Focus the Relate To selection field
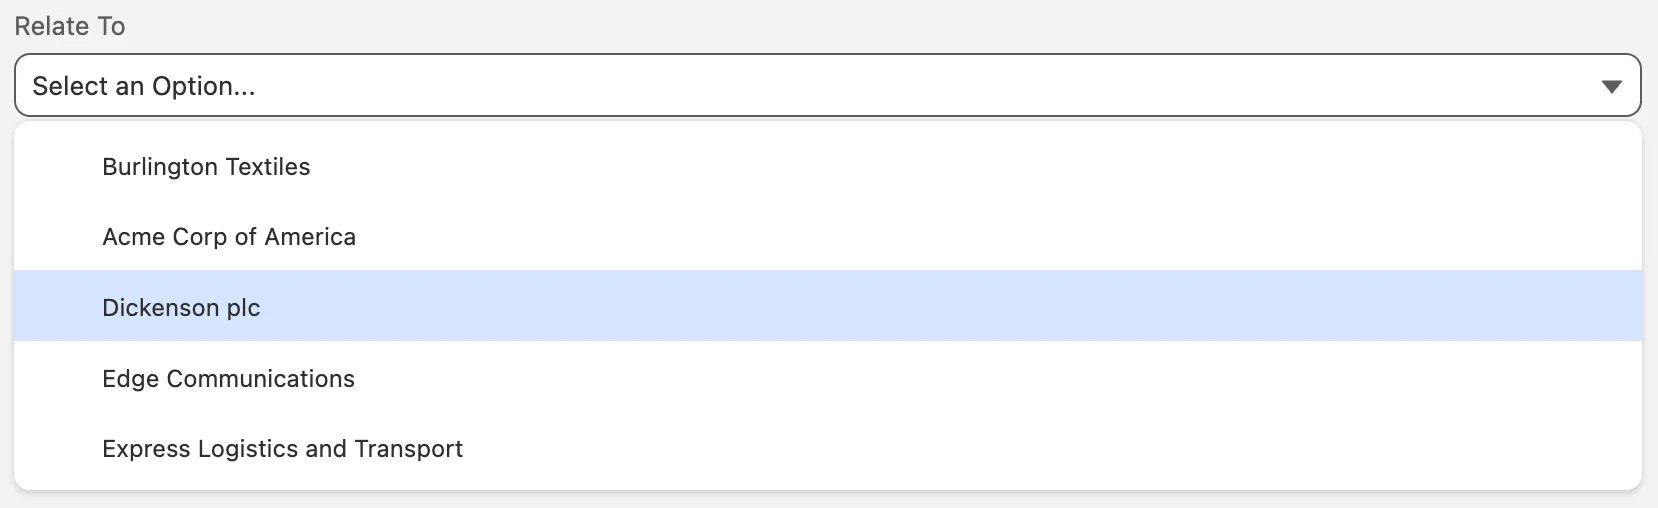 pos(827,86)
